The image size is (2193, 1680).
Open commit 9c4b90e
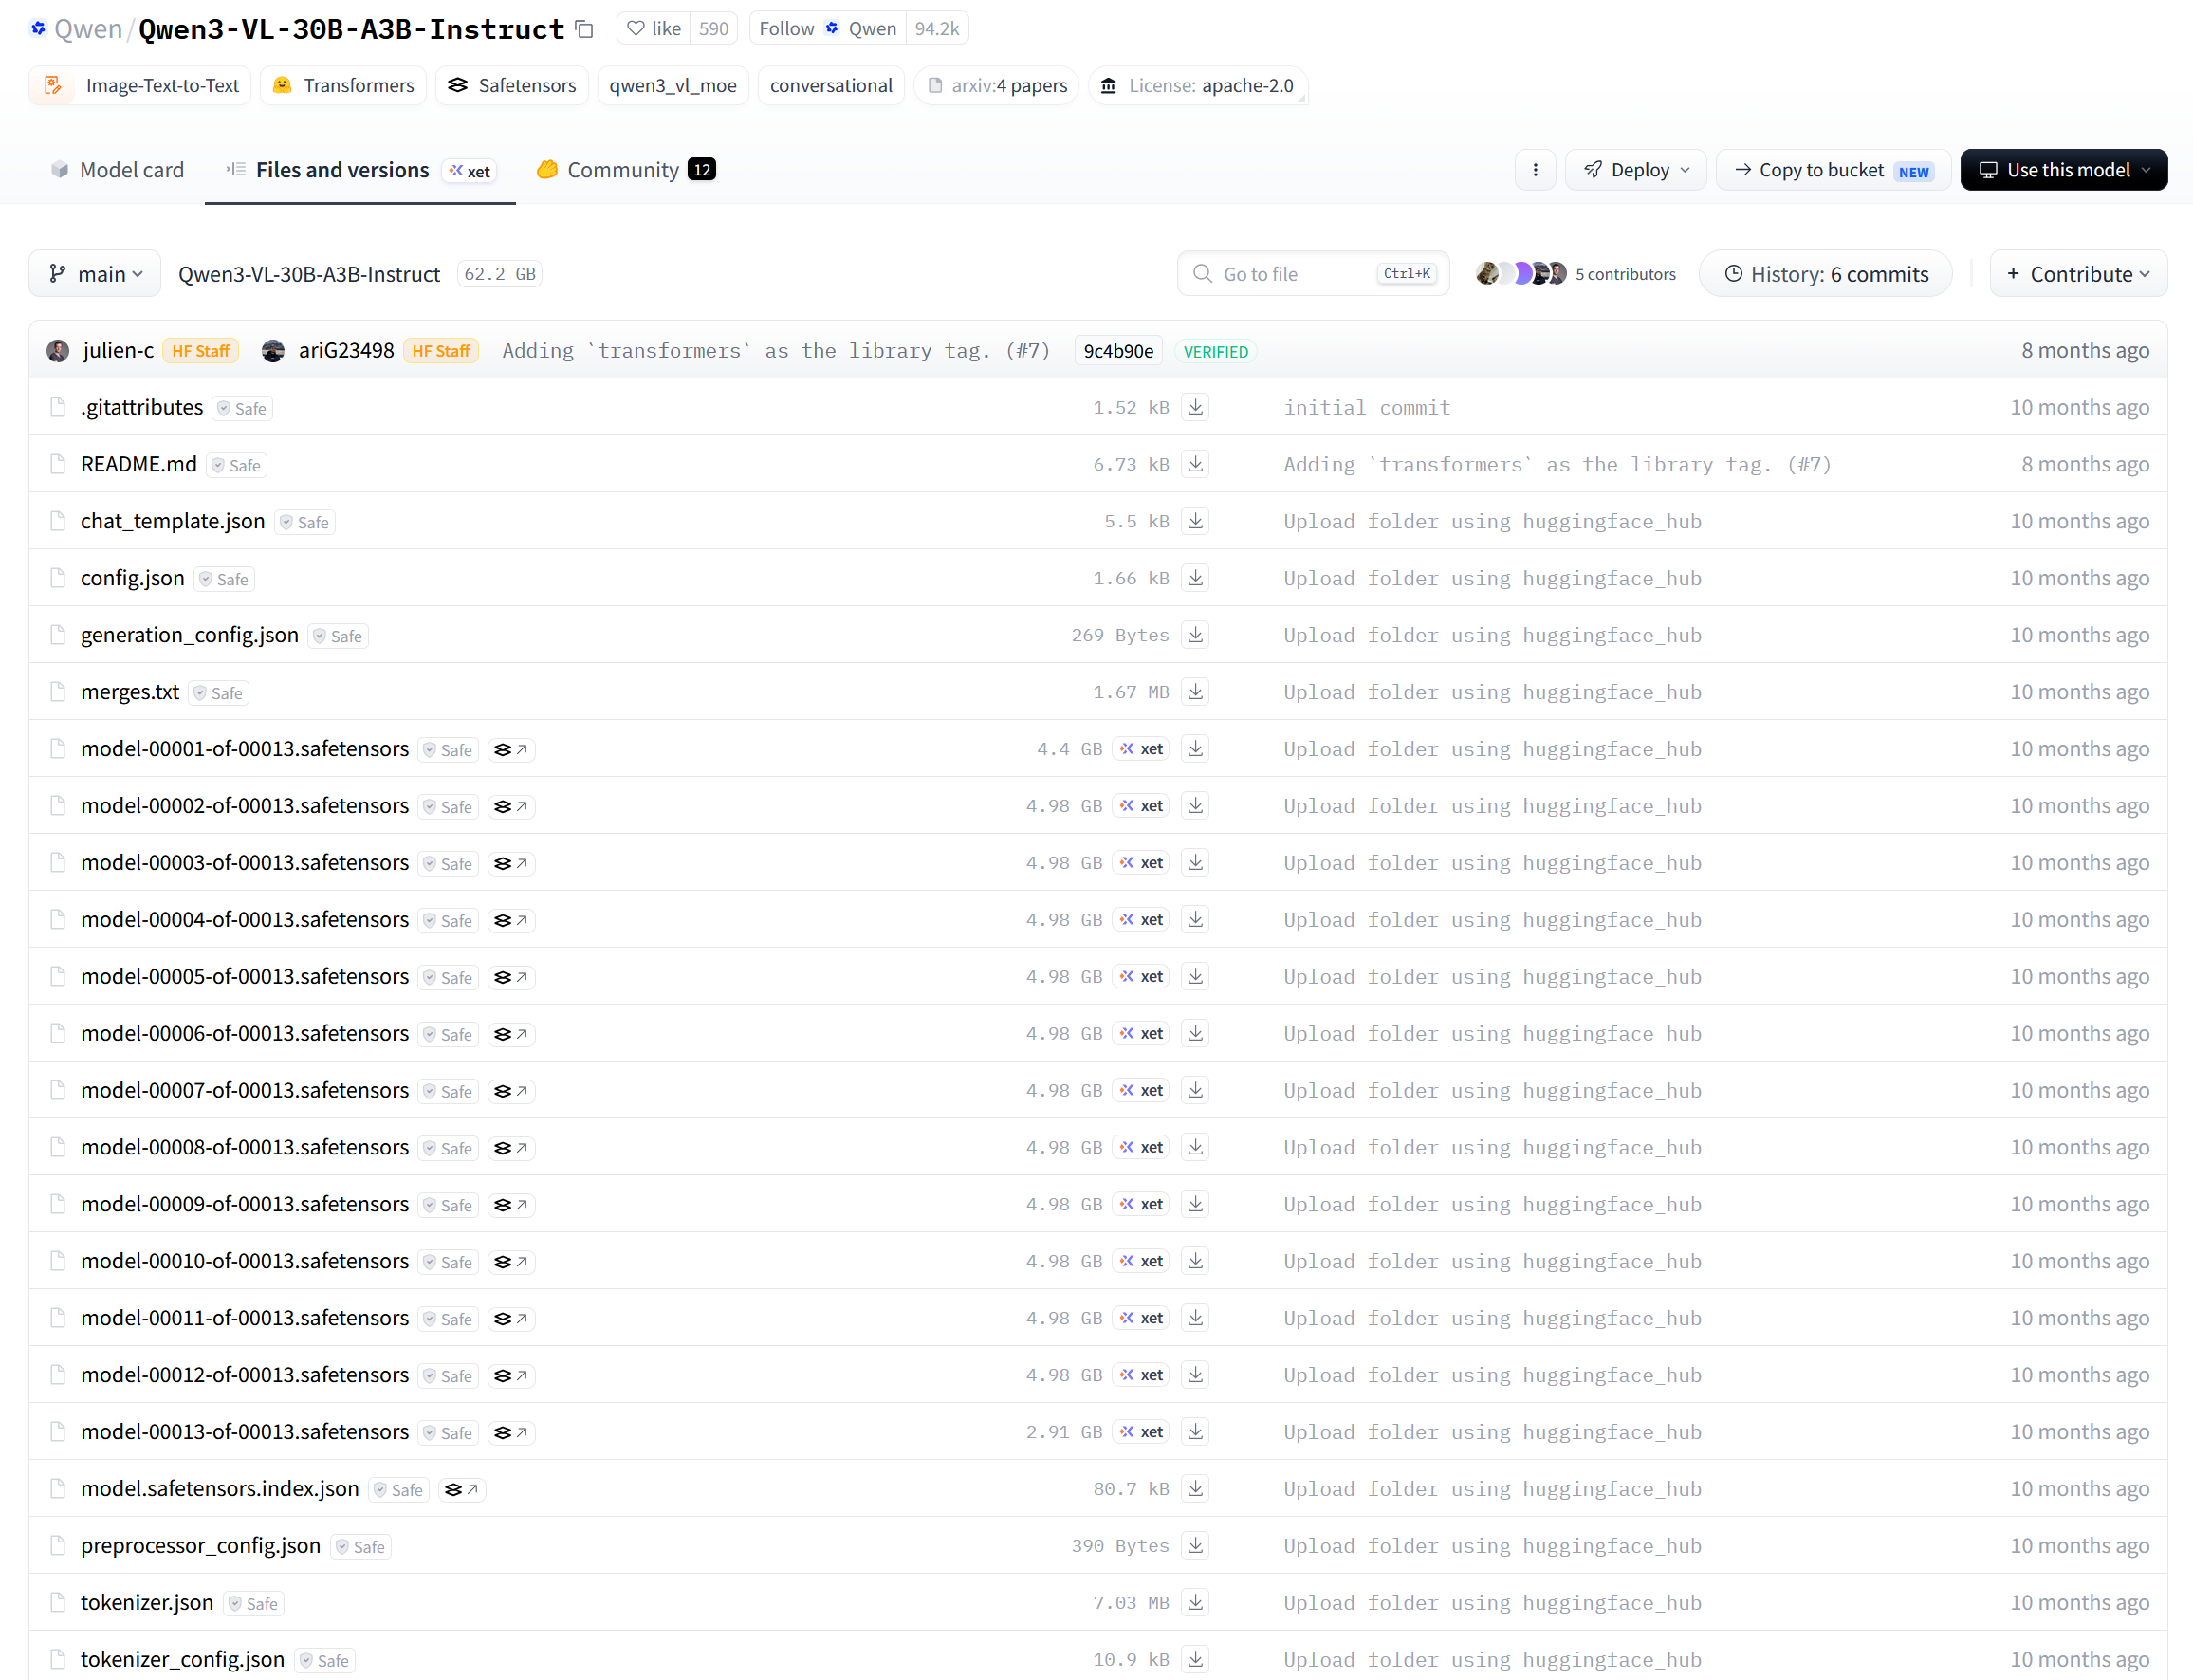coord(1118,351)
